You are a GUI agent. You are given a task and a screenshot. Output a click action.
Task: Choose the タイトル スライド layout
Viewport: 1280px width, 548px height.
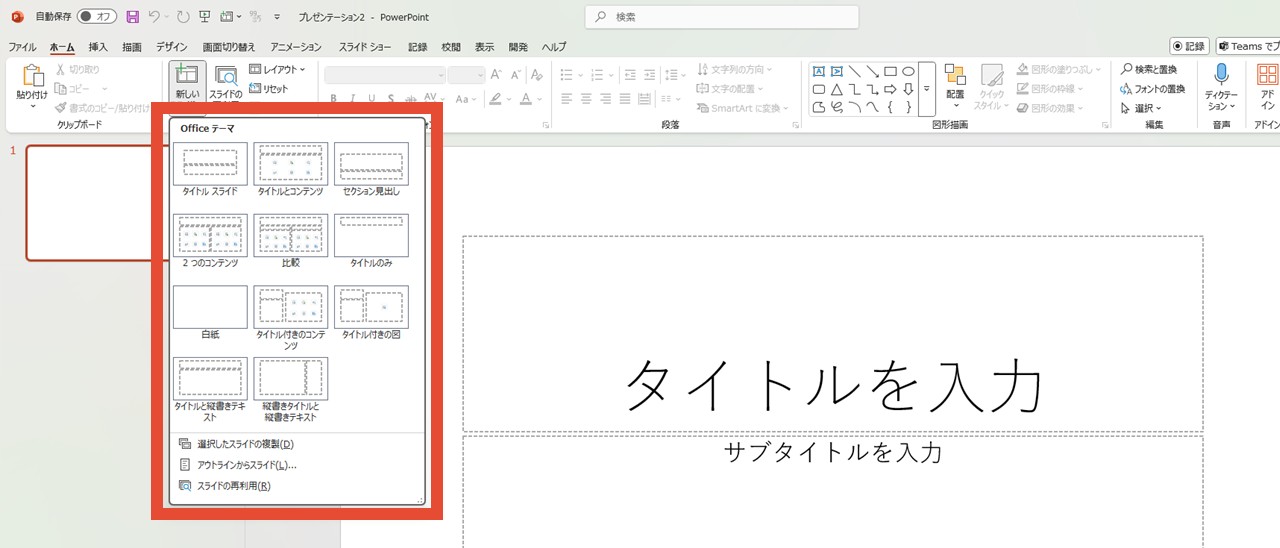pyautogui.click(x=210, y=169)
